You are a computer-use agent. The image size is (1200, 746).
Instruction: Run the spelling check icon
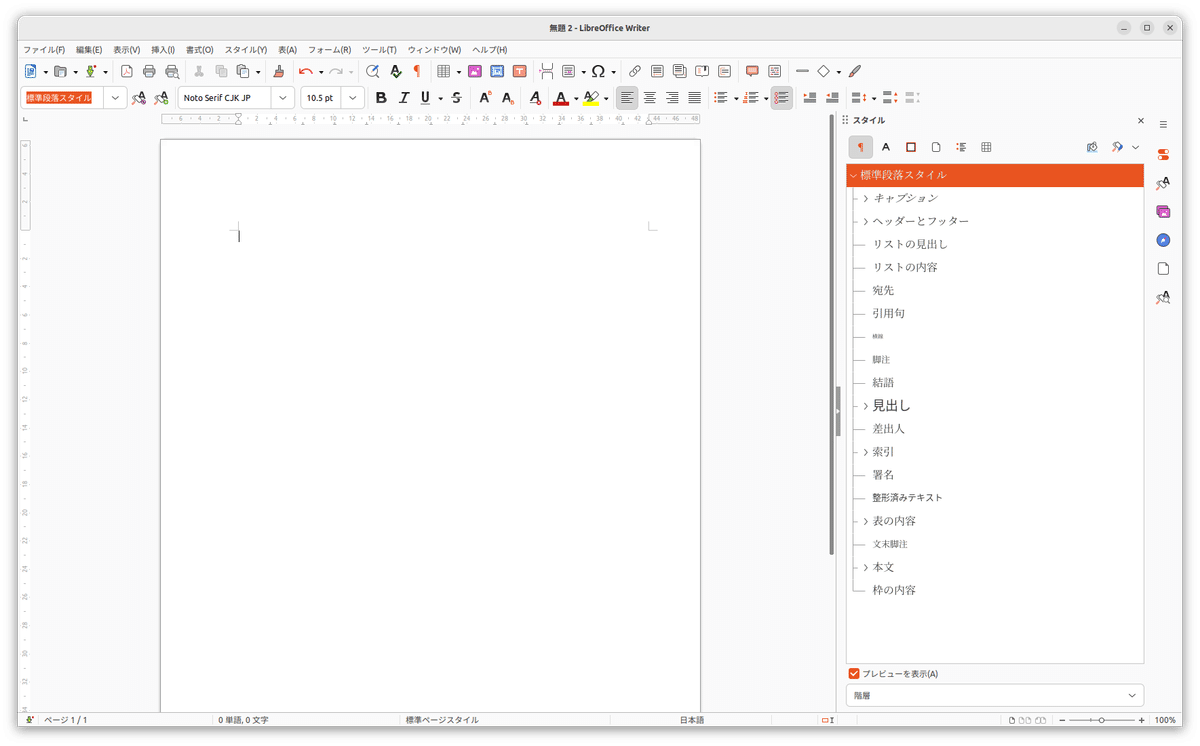tap(395, 71)
